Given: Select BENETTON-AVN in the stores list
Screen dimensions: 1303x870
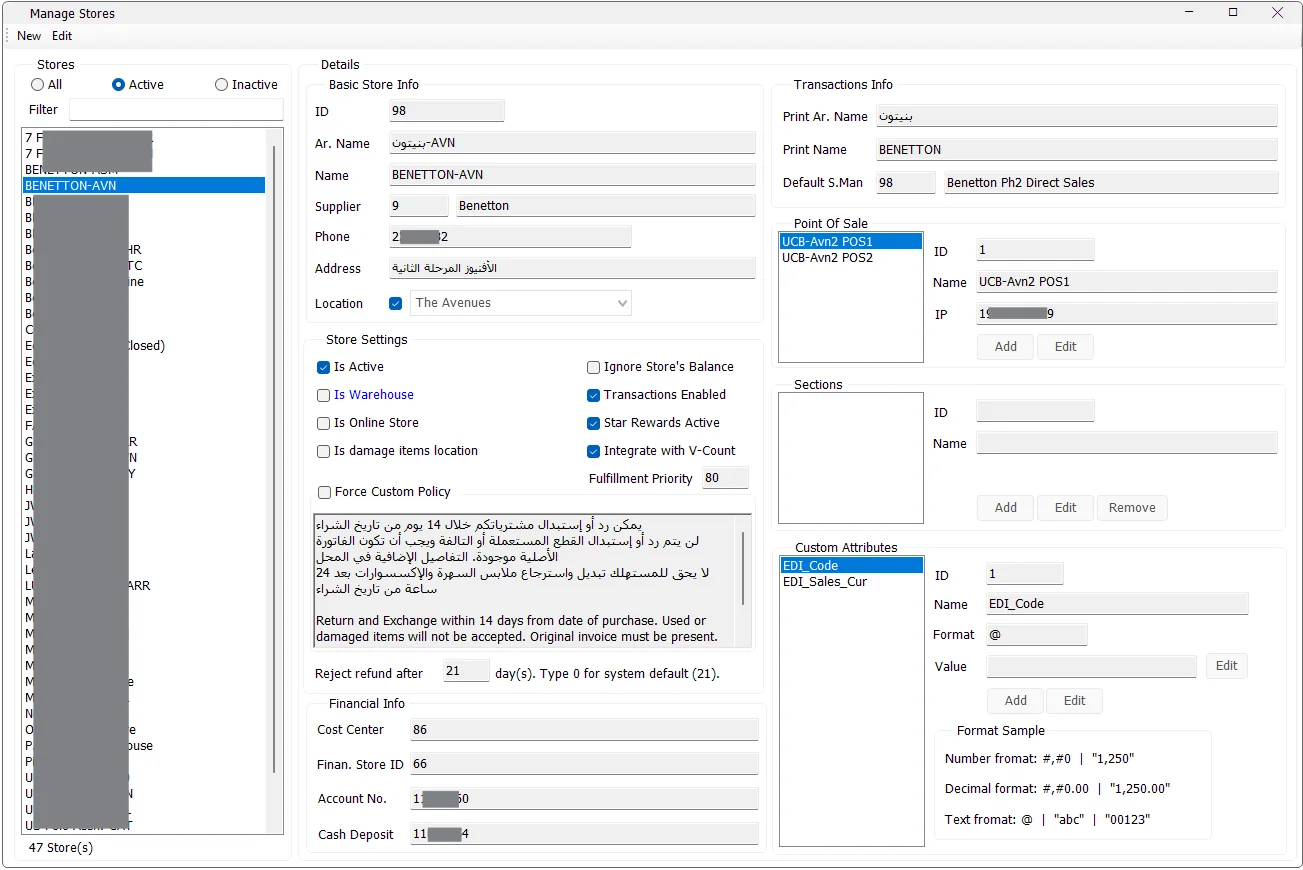Looking at the screenshot, I should [144, 186].
